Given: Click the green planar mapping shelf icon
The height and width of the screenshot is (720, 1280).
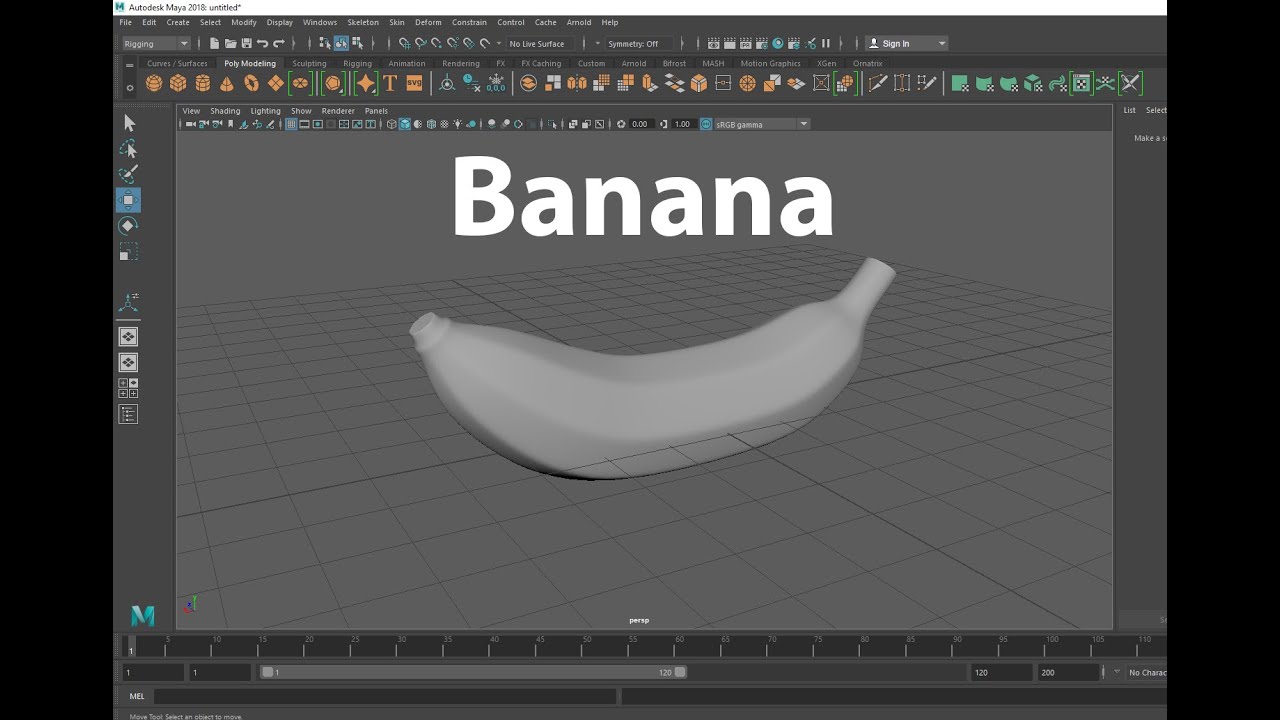Looking at the screenshot, I should (959, 83).
